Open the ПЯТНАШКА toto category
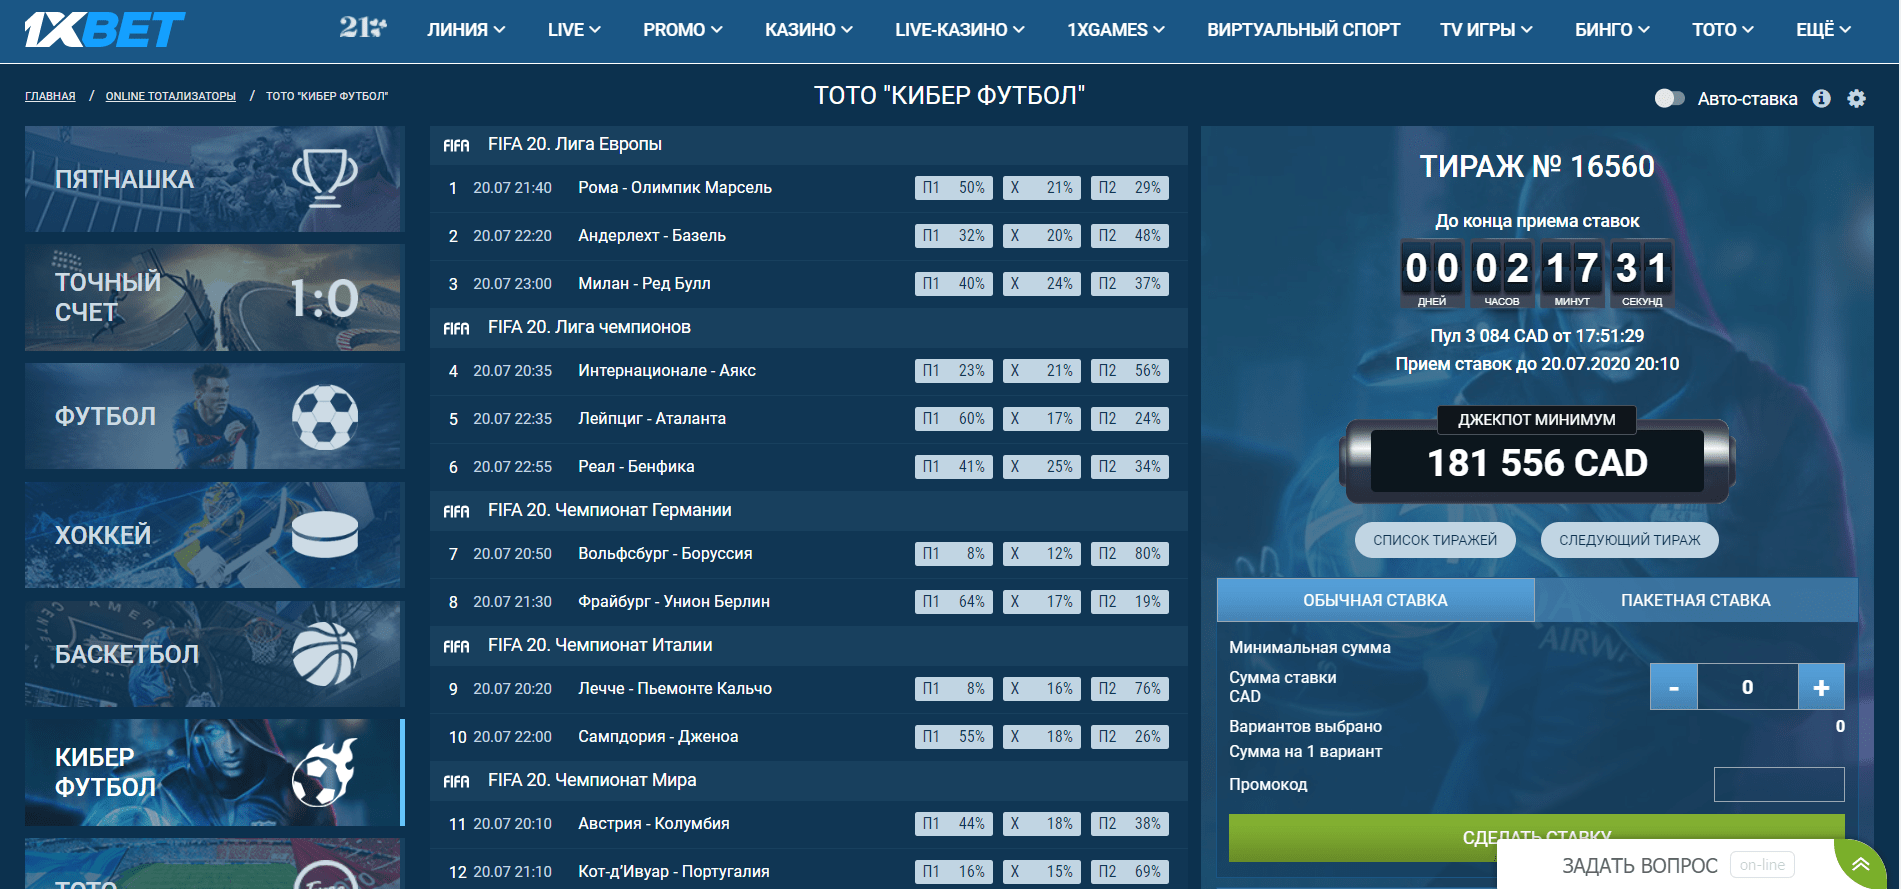The height and width of the screenshot is (889, 1901). 214,179
